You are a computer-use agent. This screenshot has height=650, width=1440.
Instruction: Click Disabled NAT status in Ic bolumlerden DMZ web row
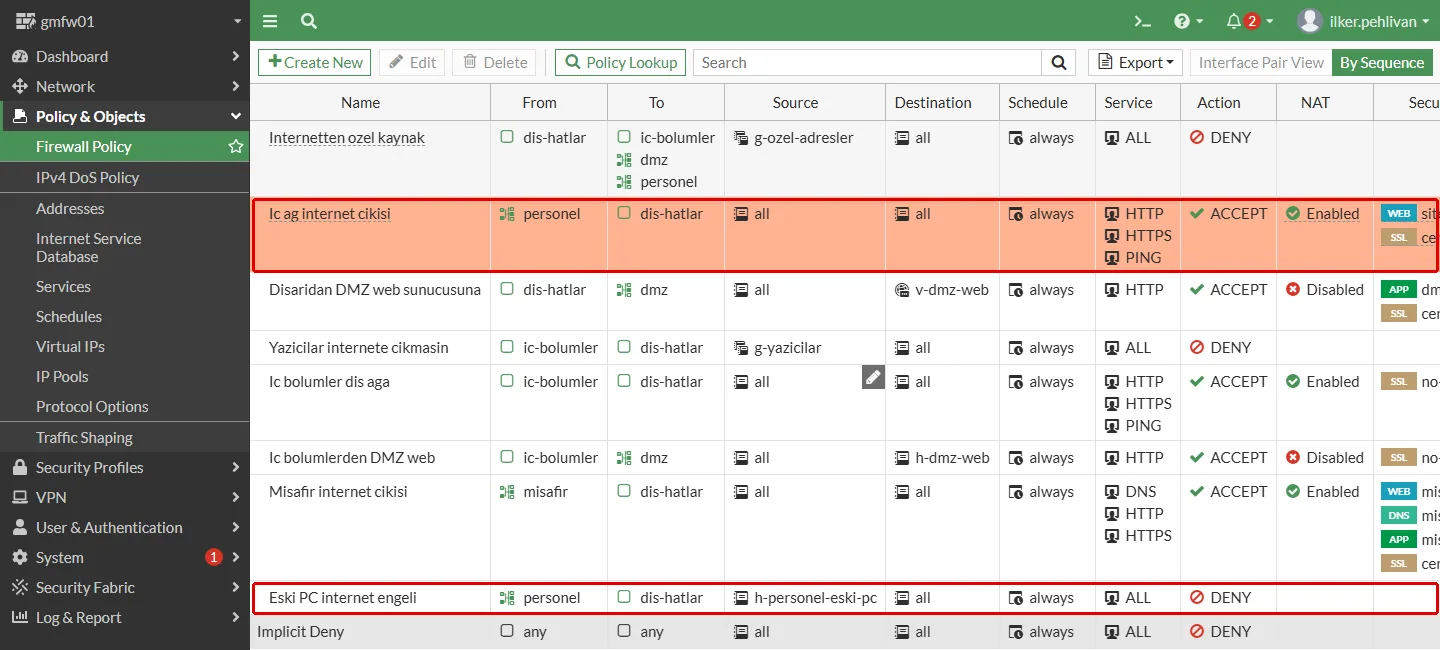click(x=1325, y=458)
